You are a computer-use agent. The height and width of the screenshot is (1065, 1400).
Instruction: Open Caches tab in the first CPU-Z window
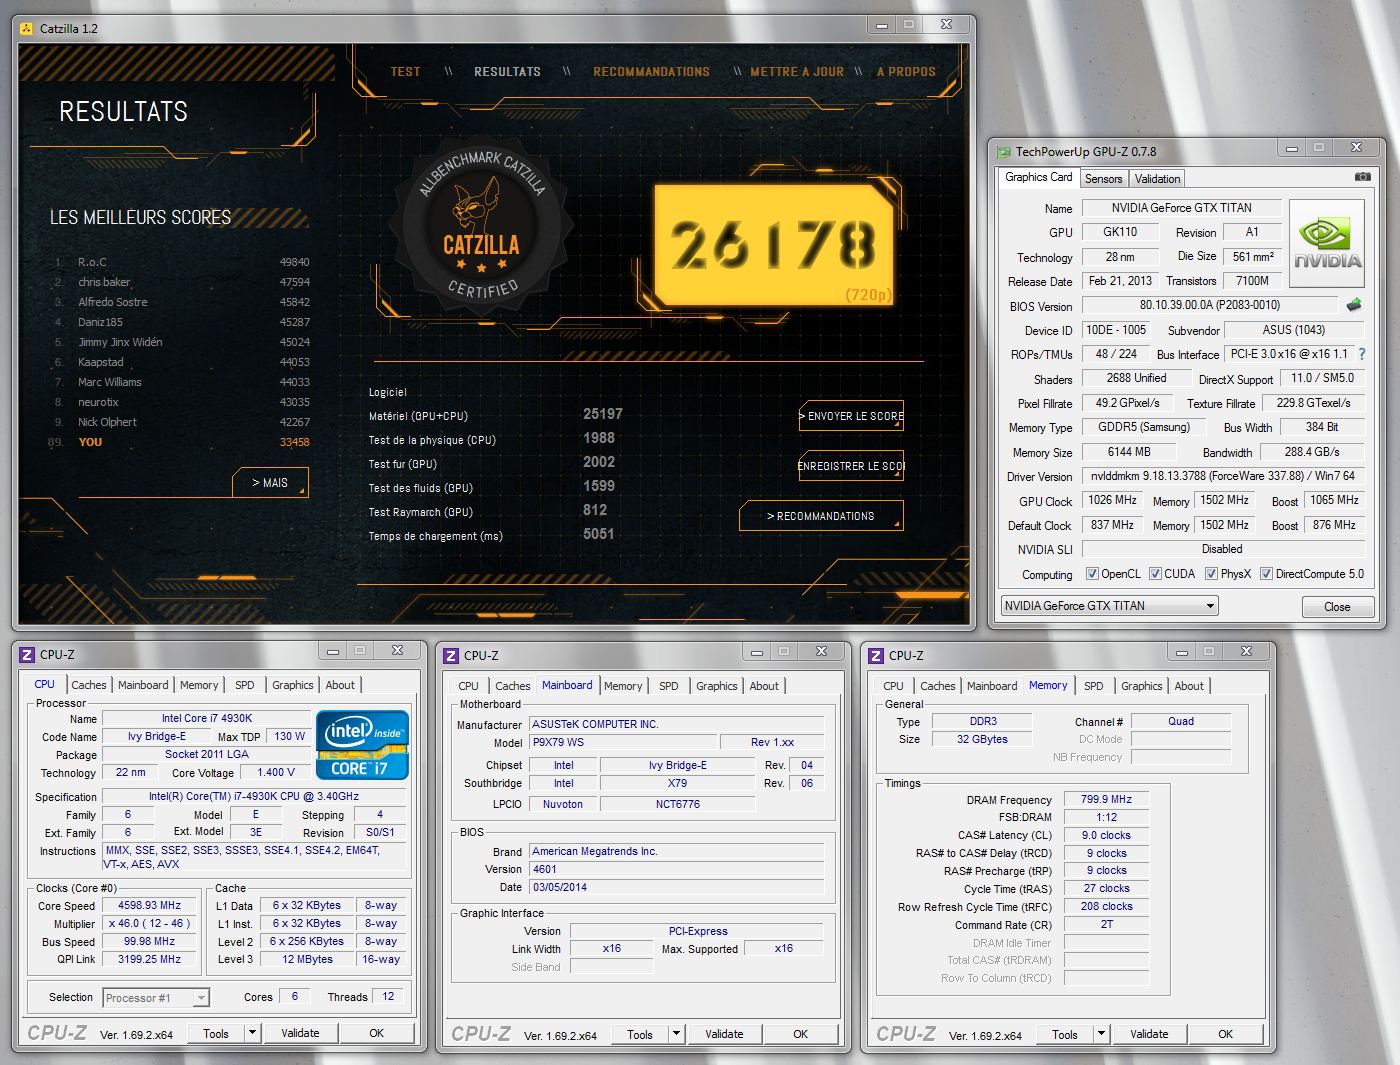click(x=89, y=685)
